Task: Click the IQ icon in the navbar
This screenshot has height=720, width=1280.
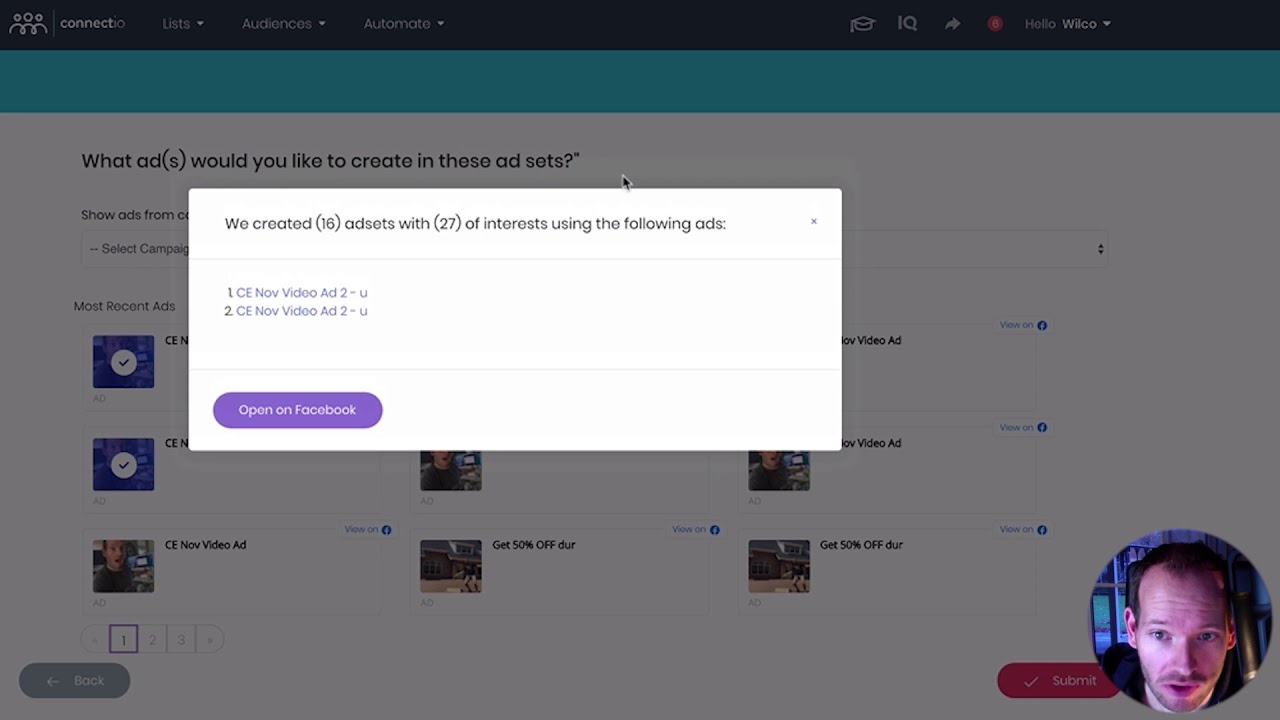Action: pos(907,23)
